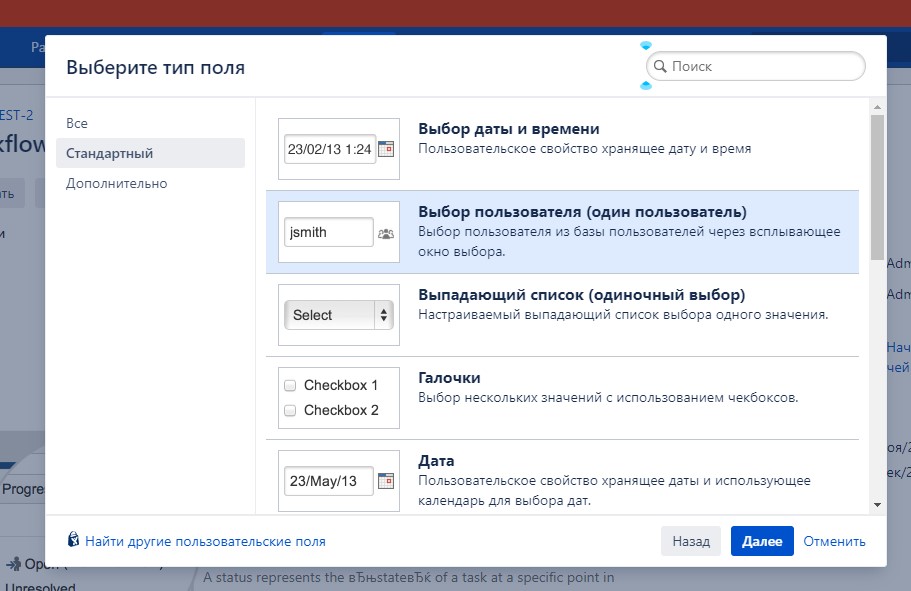The height and width of the screenshot is (591, 911).
Task: Click the user picker icon next to jsmith
Action: [x=386, y=233]
